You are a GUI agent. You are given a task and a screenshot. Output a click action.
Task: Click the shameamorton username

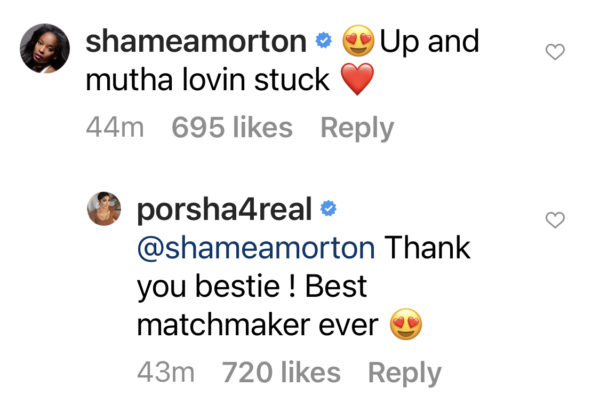pyautogui.click(x=196, y=42)
